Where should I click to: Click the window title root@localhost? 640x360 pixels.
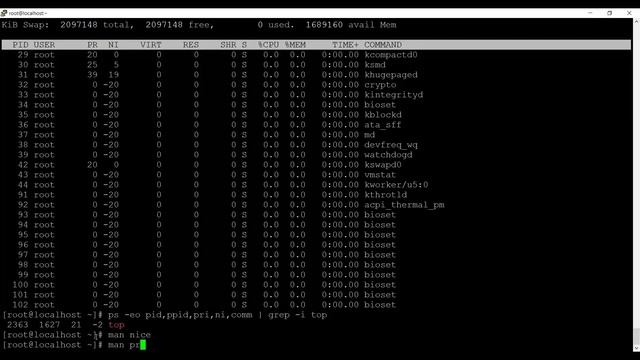pyautogui.click(x=27, y=13)
